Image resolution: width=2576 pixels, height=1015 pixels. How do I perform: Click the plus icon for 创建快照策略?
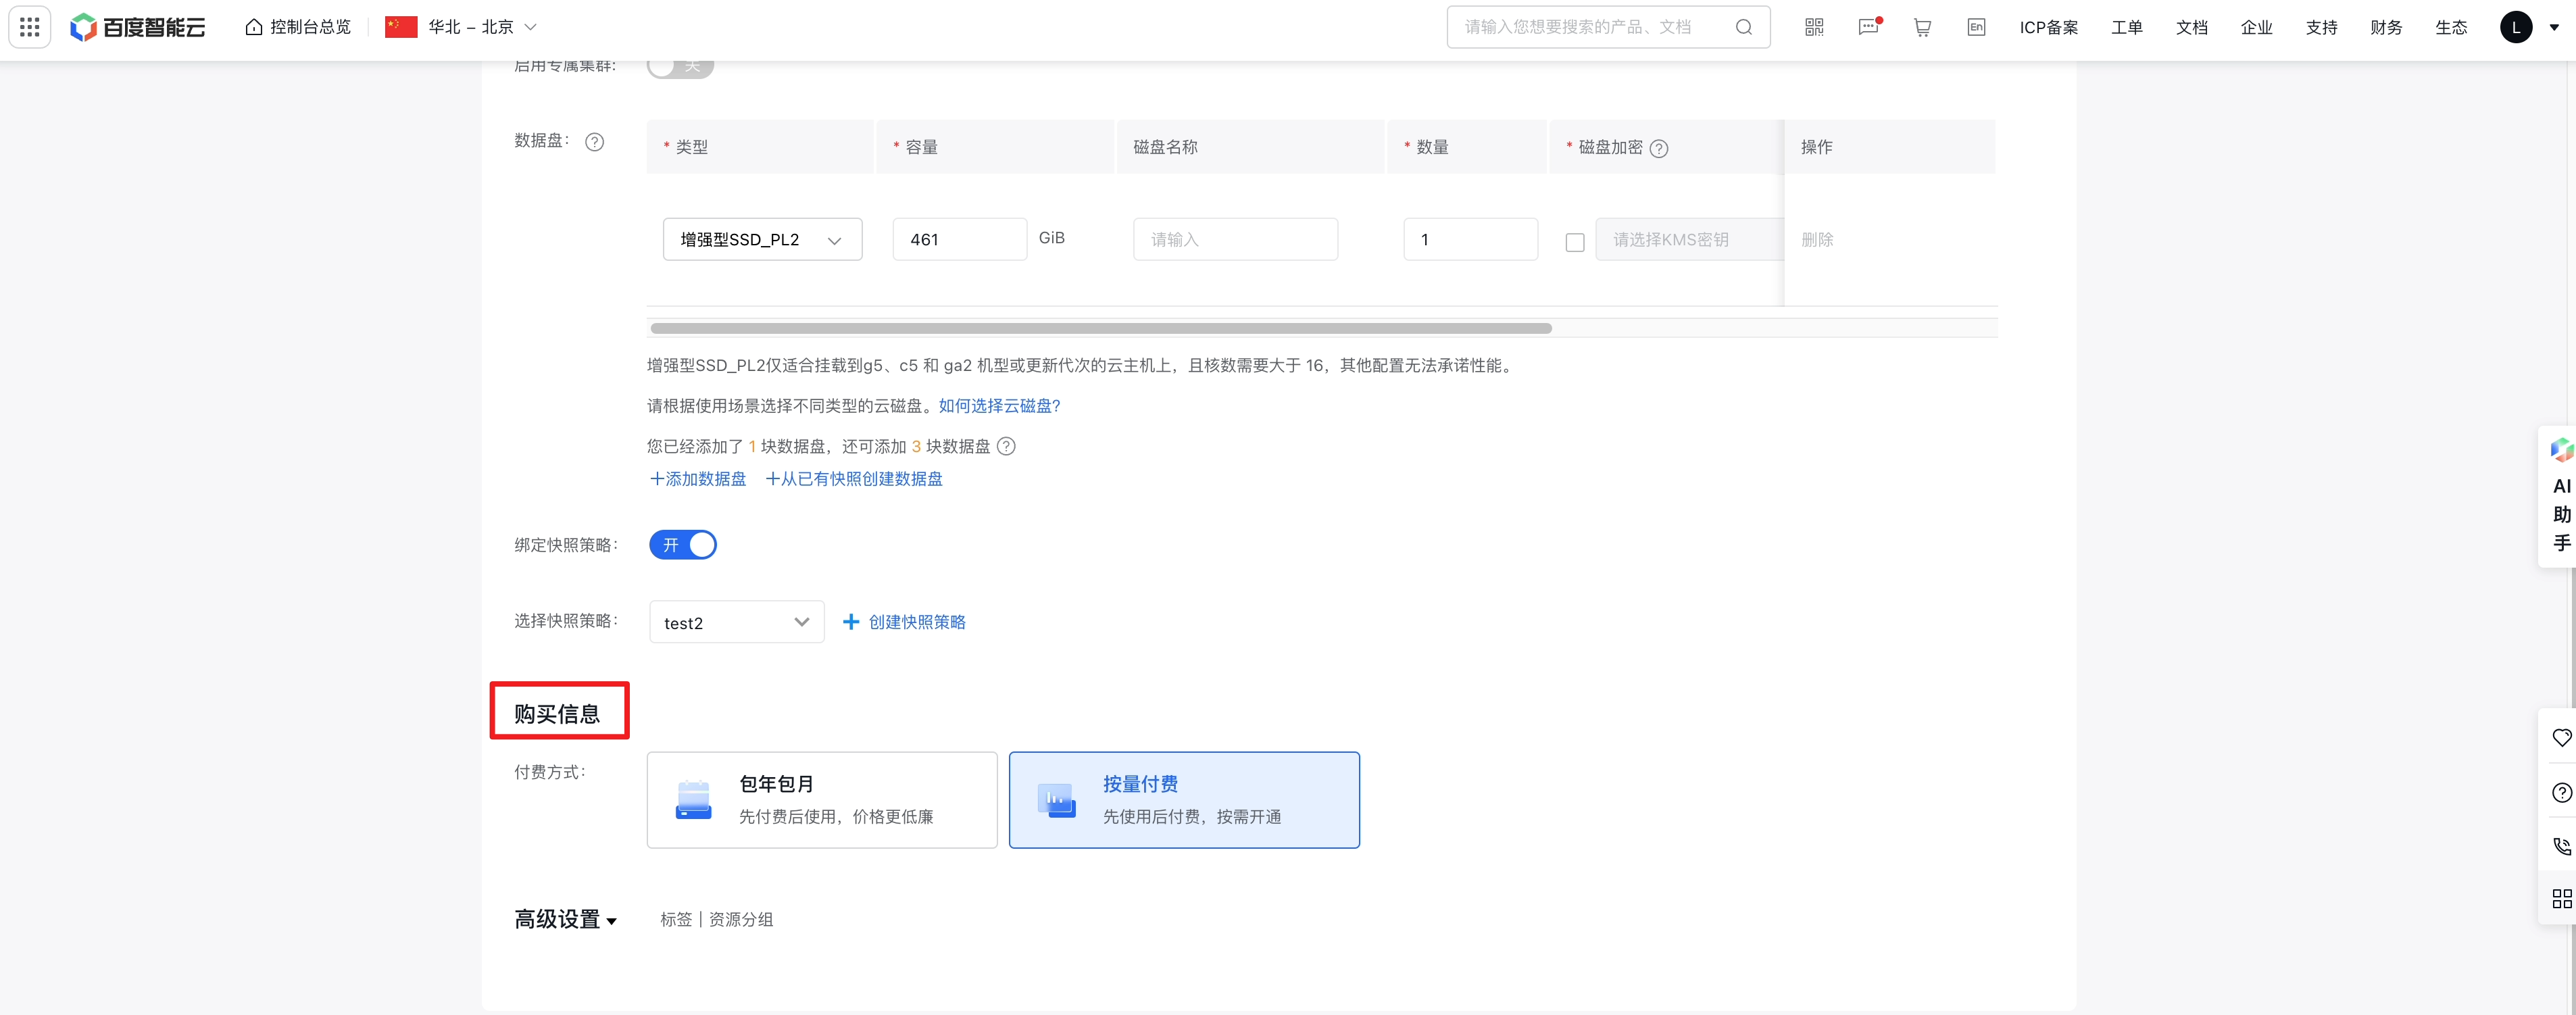coord(851,622)
